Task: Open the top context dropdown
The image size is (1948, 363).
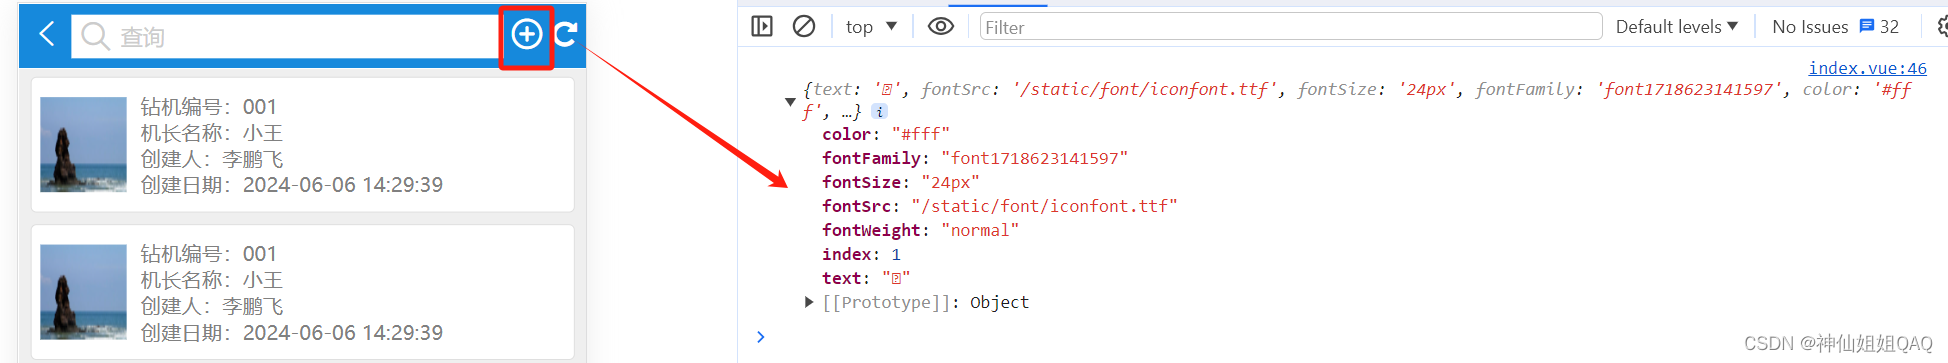Action: (x=871, y=27)
